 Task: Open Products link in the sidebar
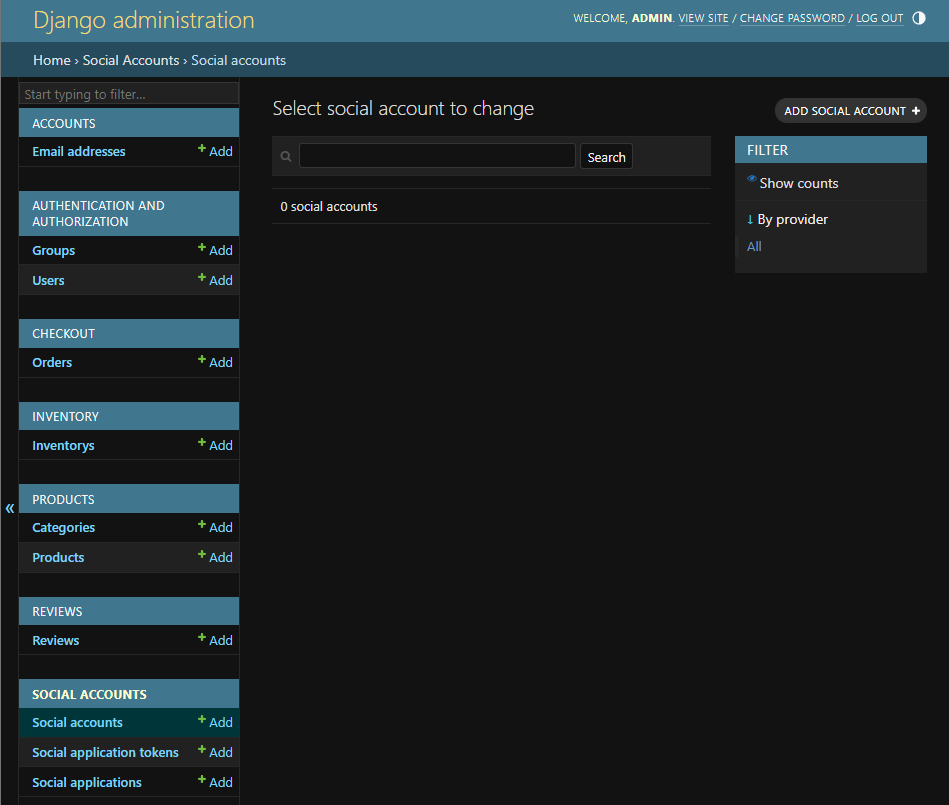pos(58,557)
